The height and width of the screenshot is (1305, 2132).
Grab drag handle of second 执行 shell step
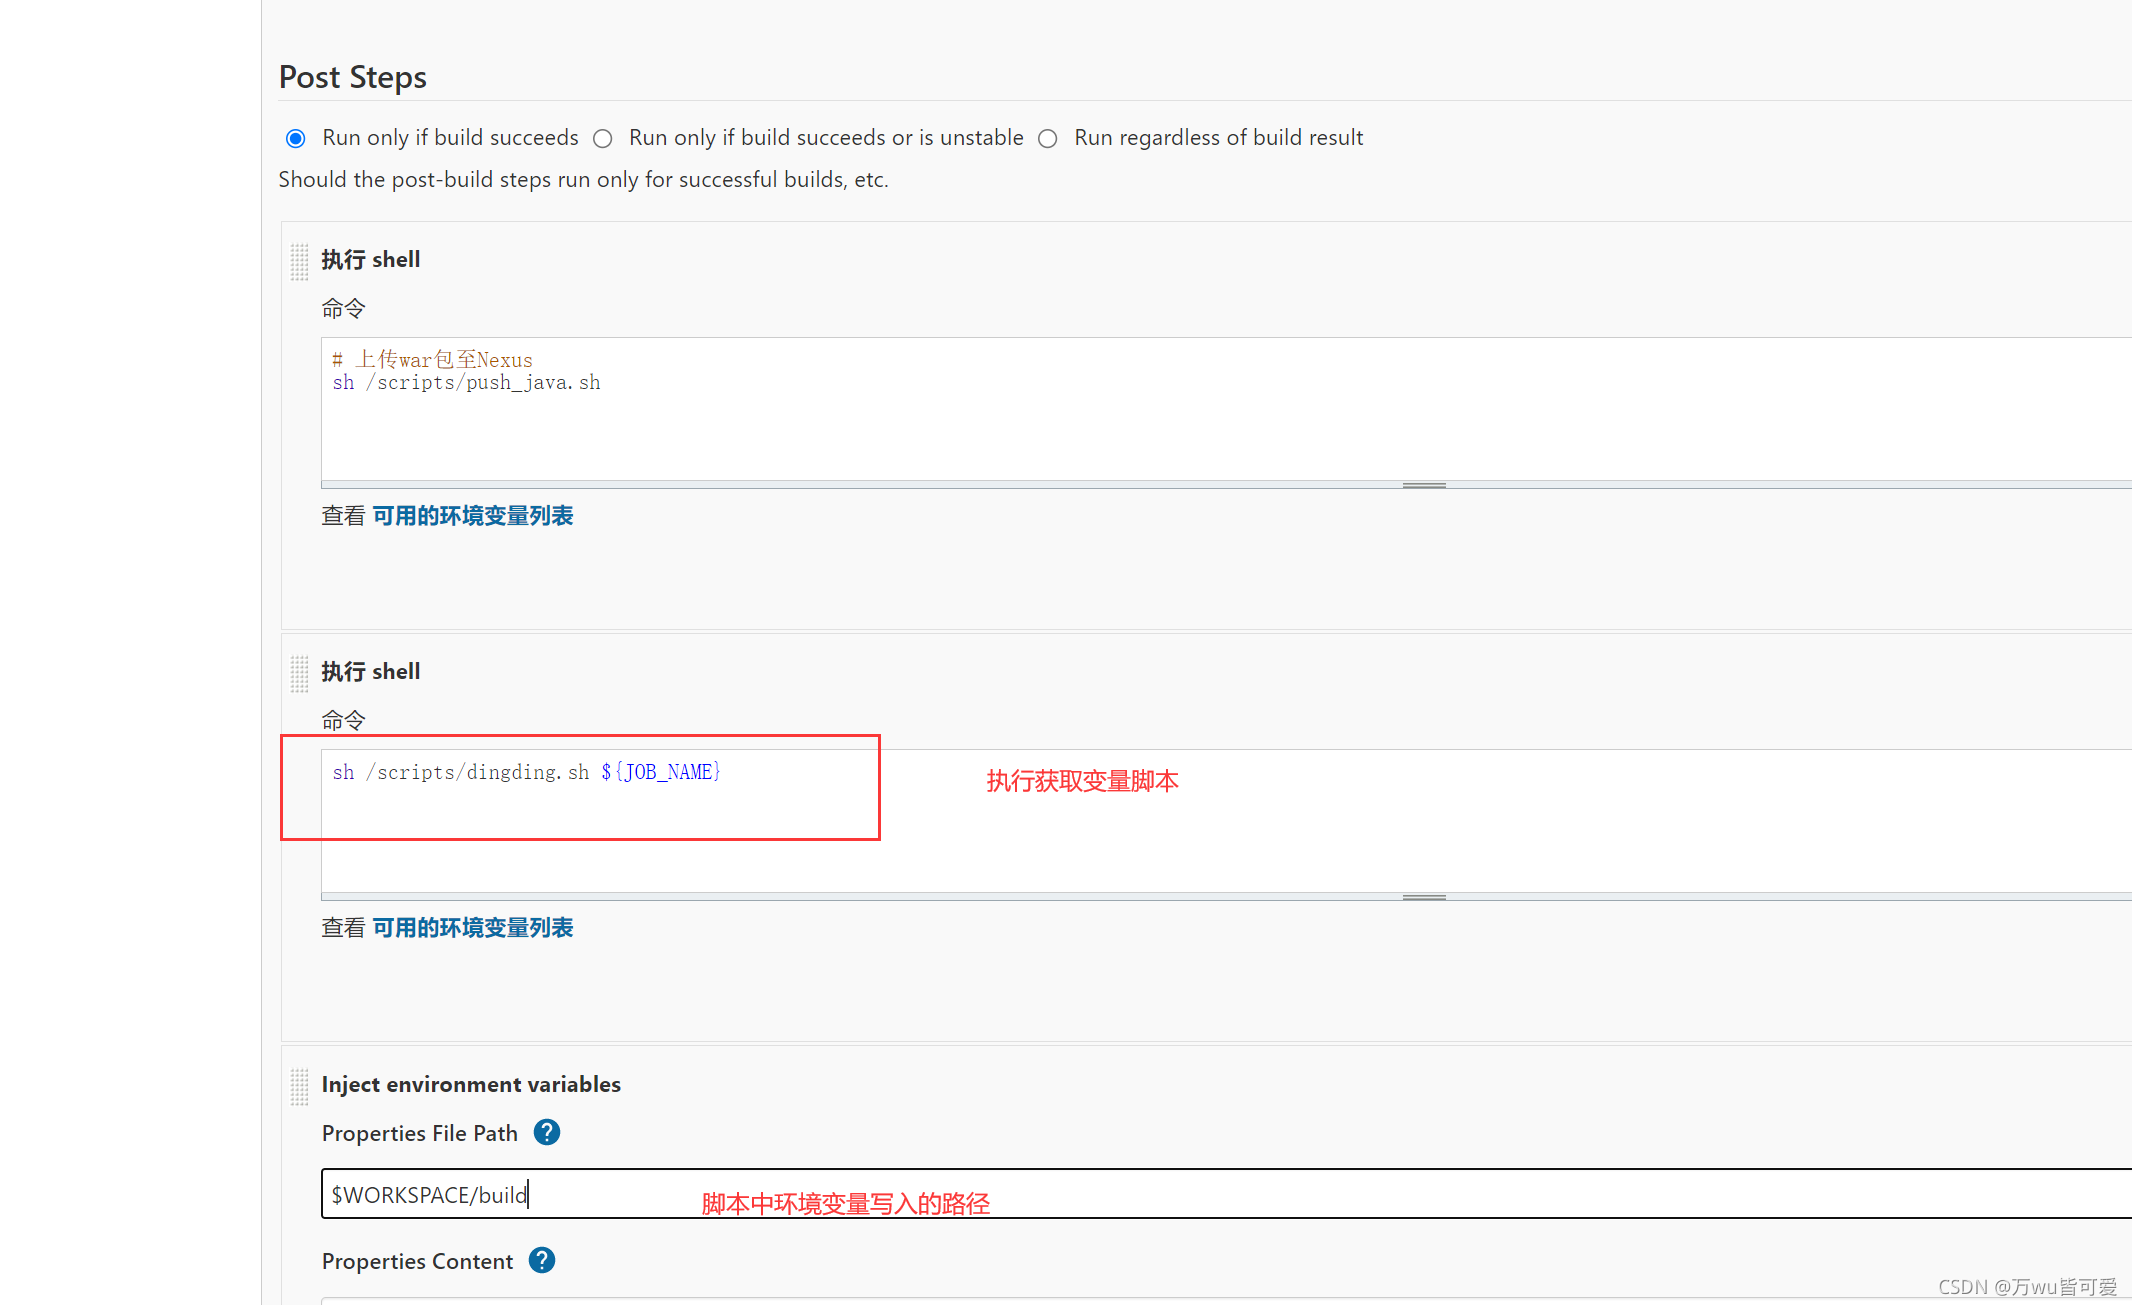[299, 673]
